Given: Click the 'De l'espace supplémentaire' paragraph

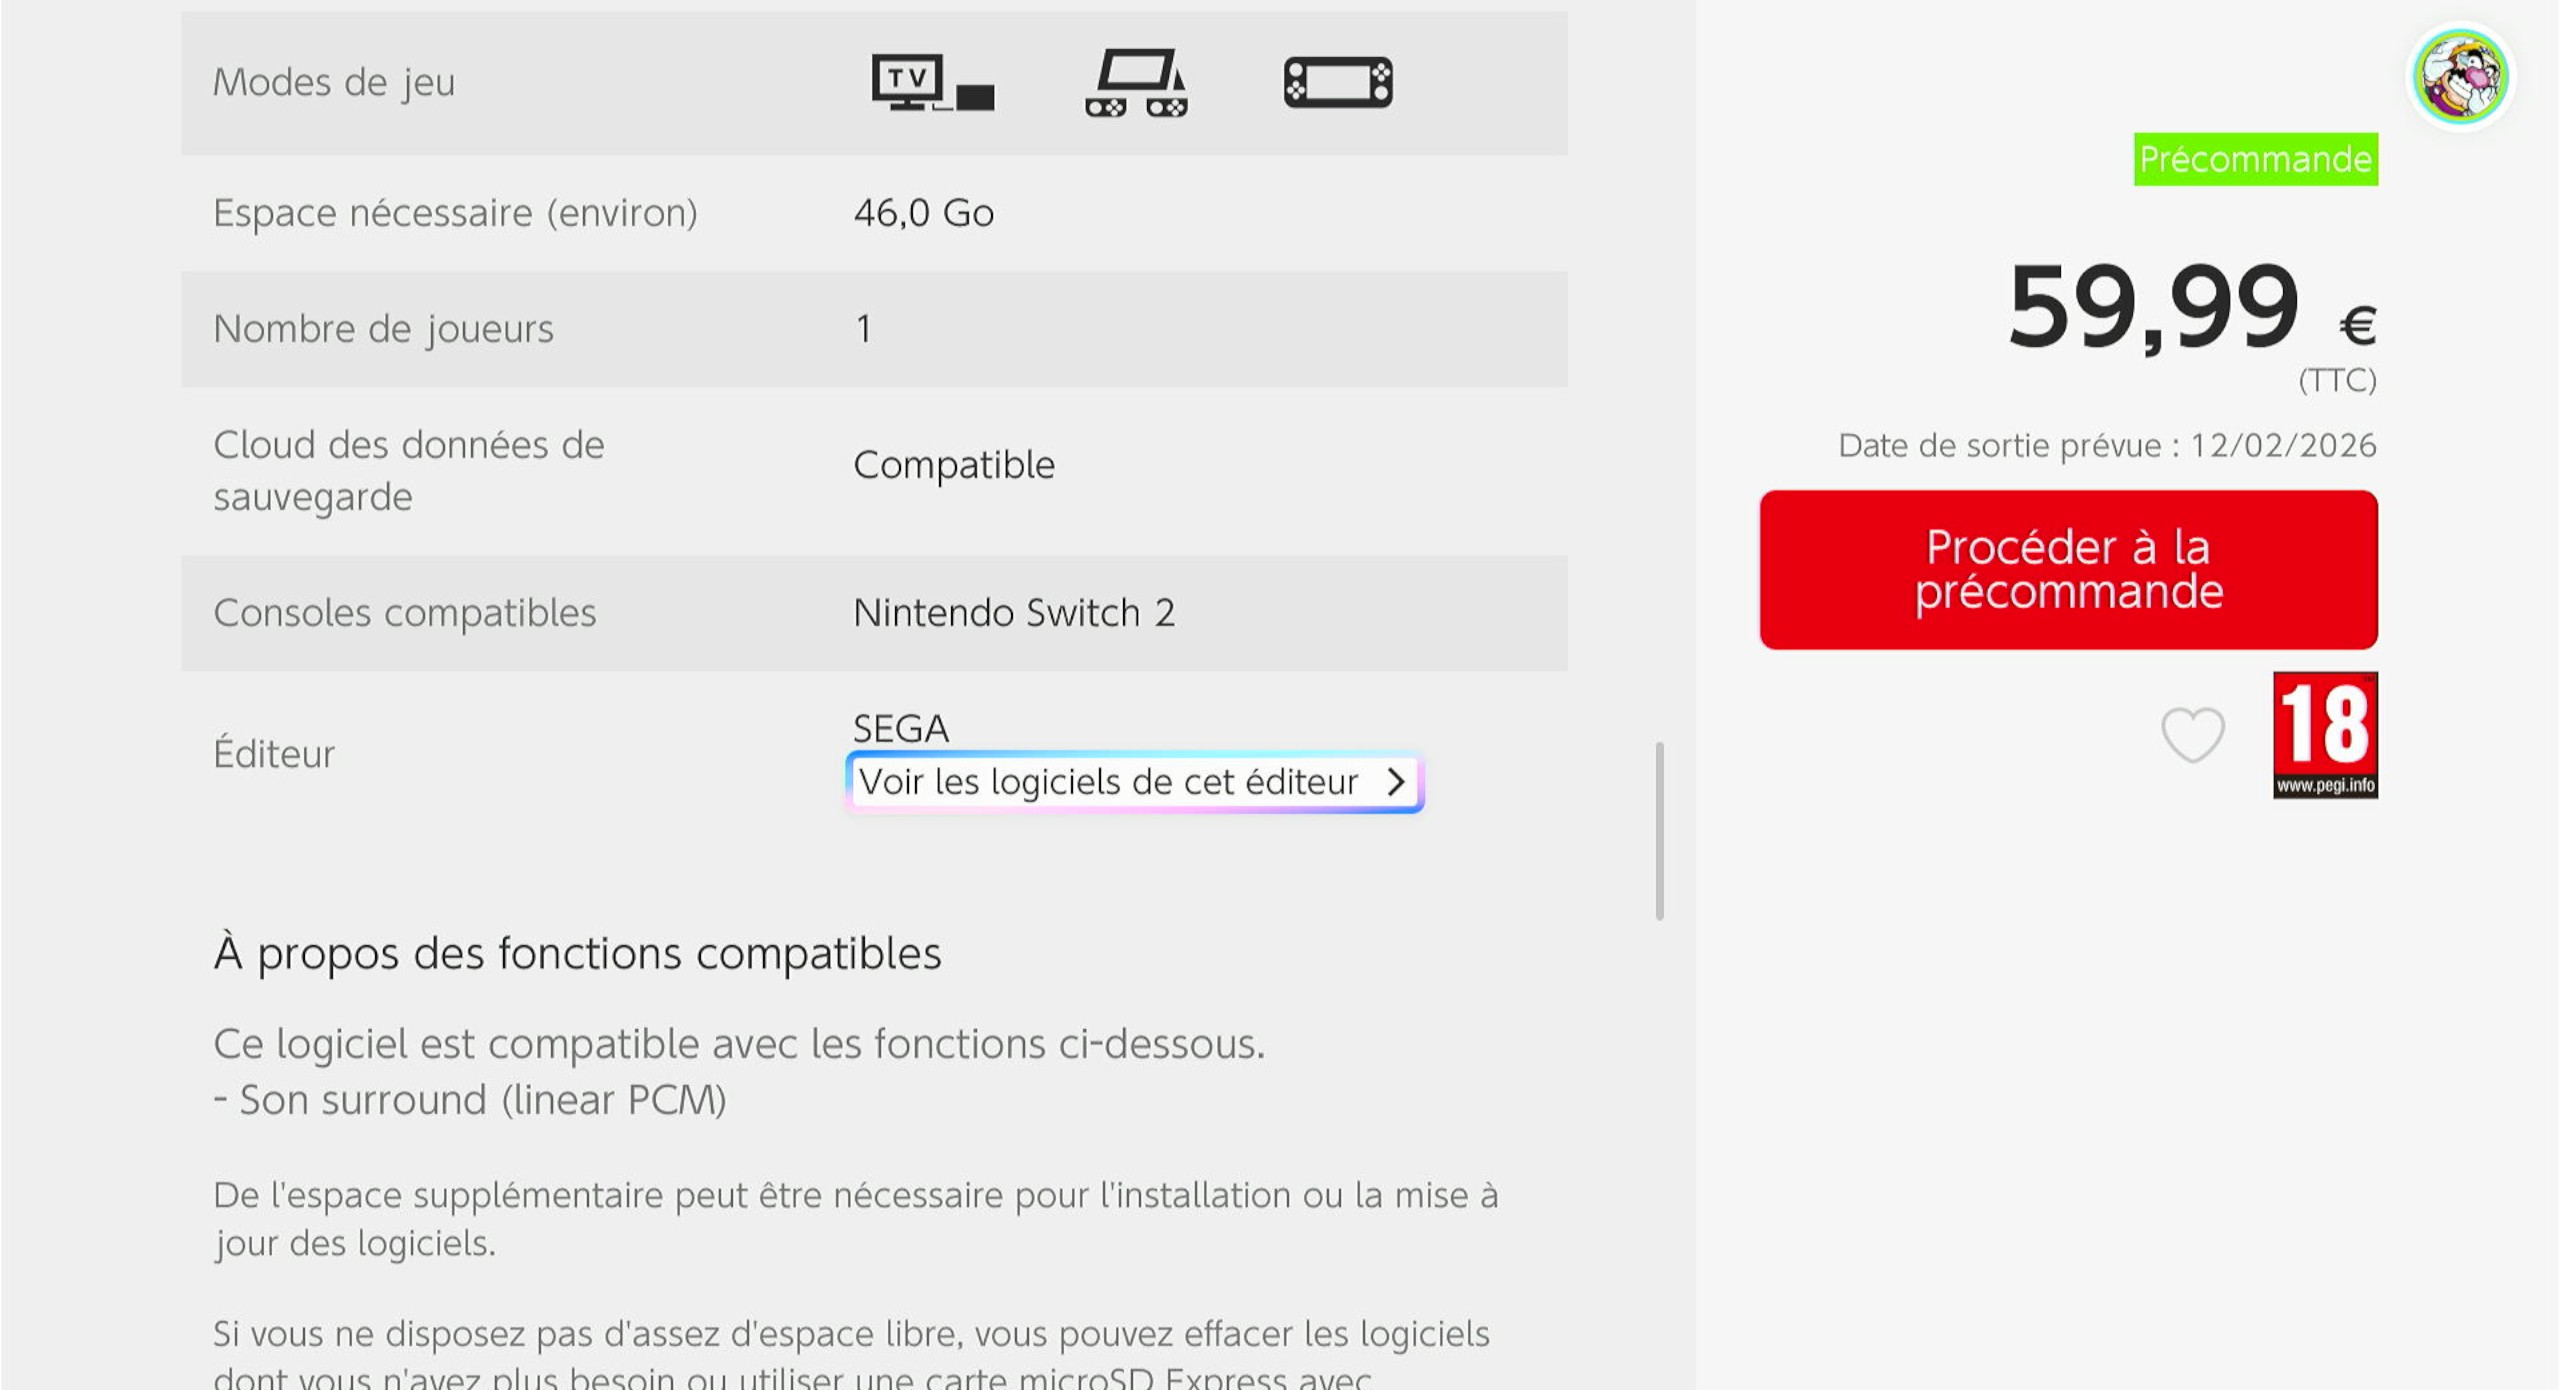Looking at the screenshot, I should tap(856, 1219).
